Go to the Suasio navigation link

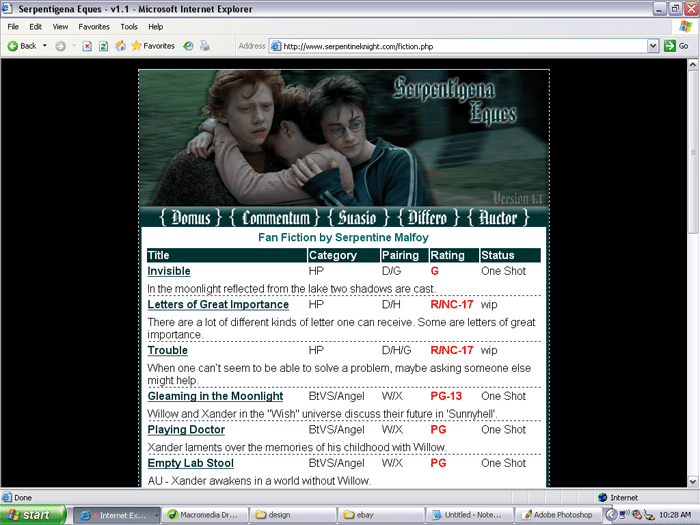358,218
